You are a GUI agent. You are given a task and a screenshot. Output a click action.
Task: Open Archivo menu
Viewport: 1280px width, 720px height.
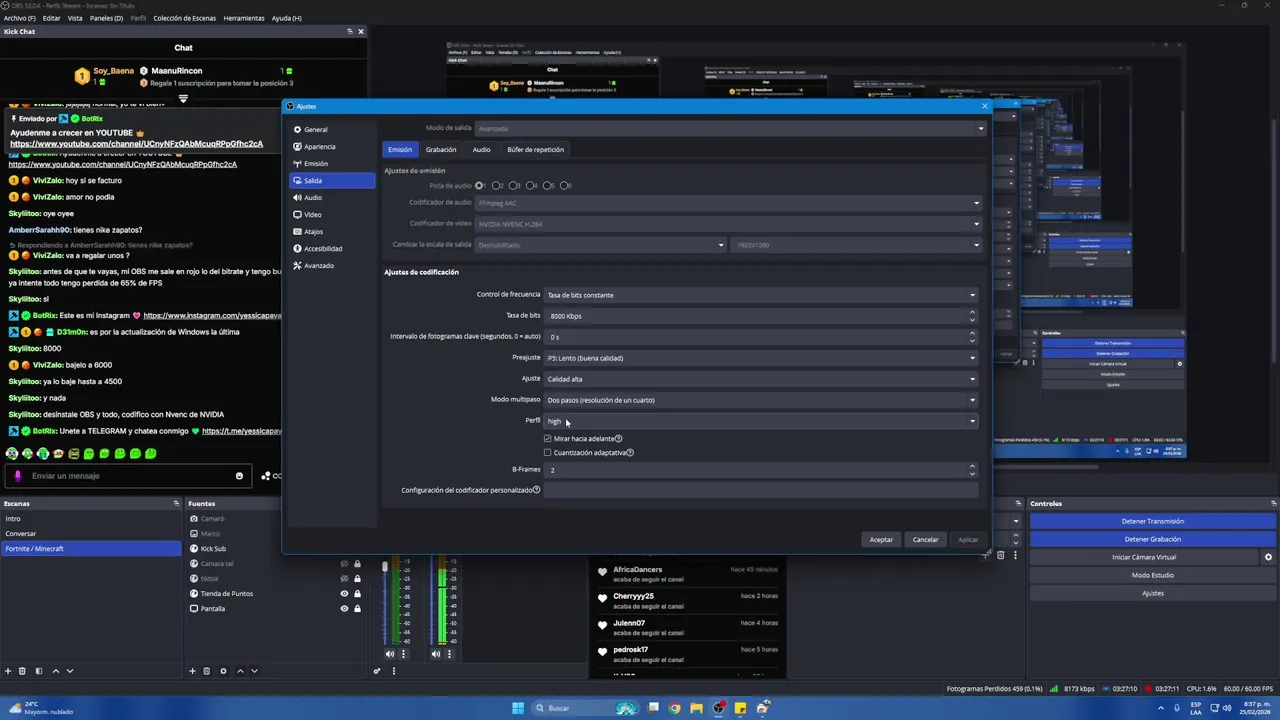point(19,18)
